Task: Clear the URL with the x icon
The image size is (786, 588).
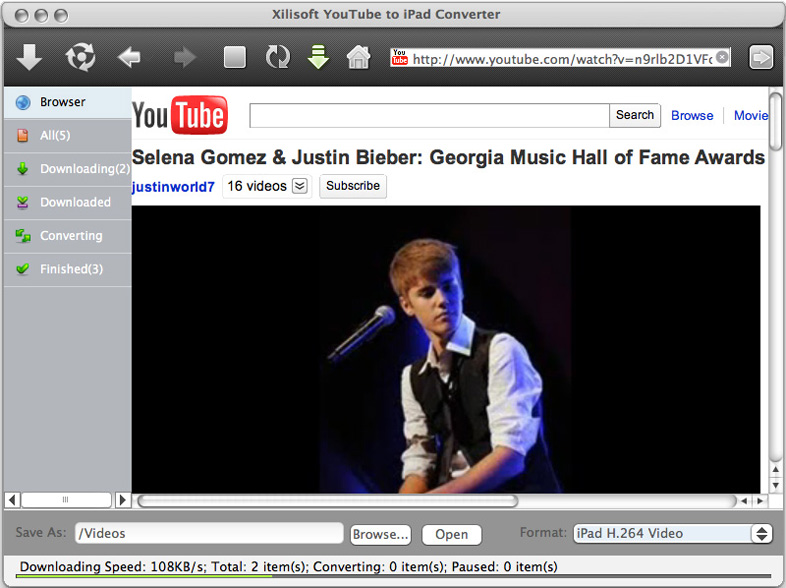Action: [722, 57]
